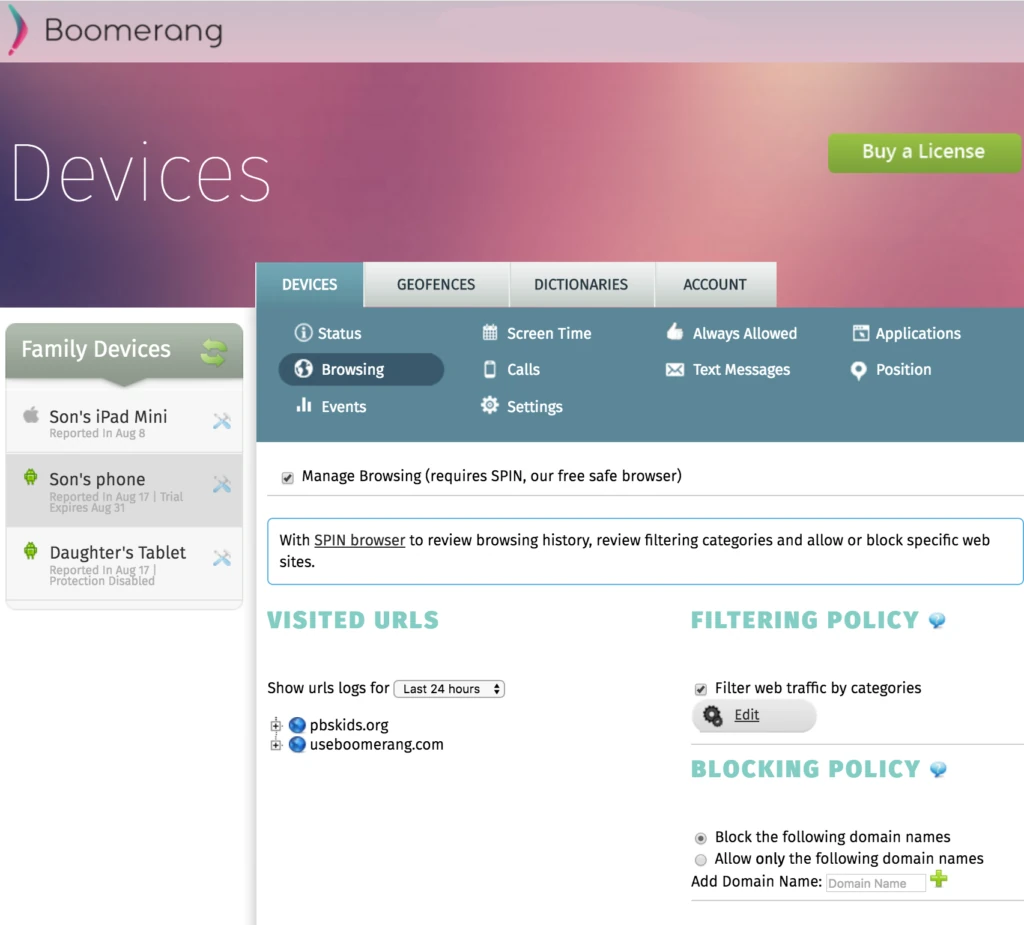This screenshot has width=1024, height=925.
Task: Open the Last 24 hours dropdown
Action: 448,688
